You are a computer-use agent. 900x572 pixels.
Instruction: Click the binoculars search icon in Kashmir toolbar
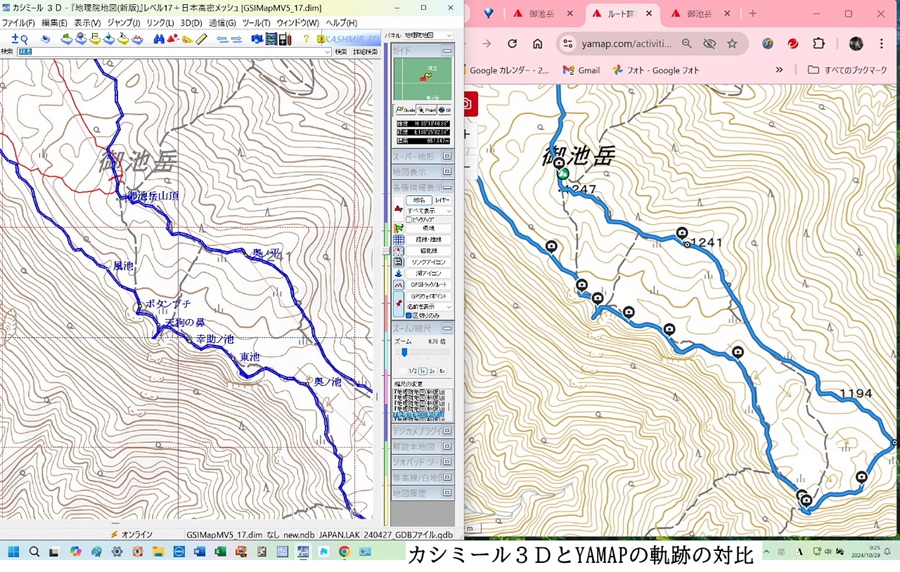[x=159, y=39]
